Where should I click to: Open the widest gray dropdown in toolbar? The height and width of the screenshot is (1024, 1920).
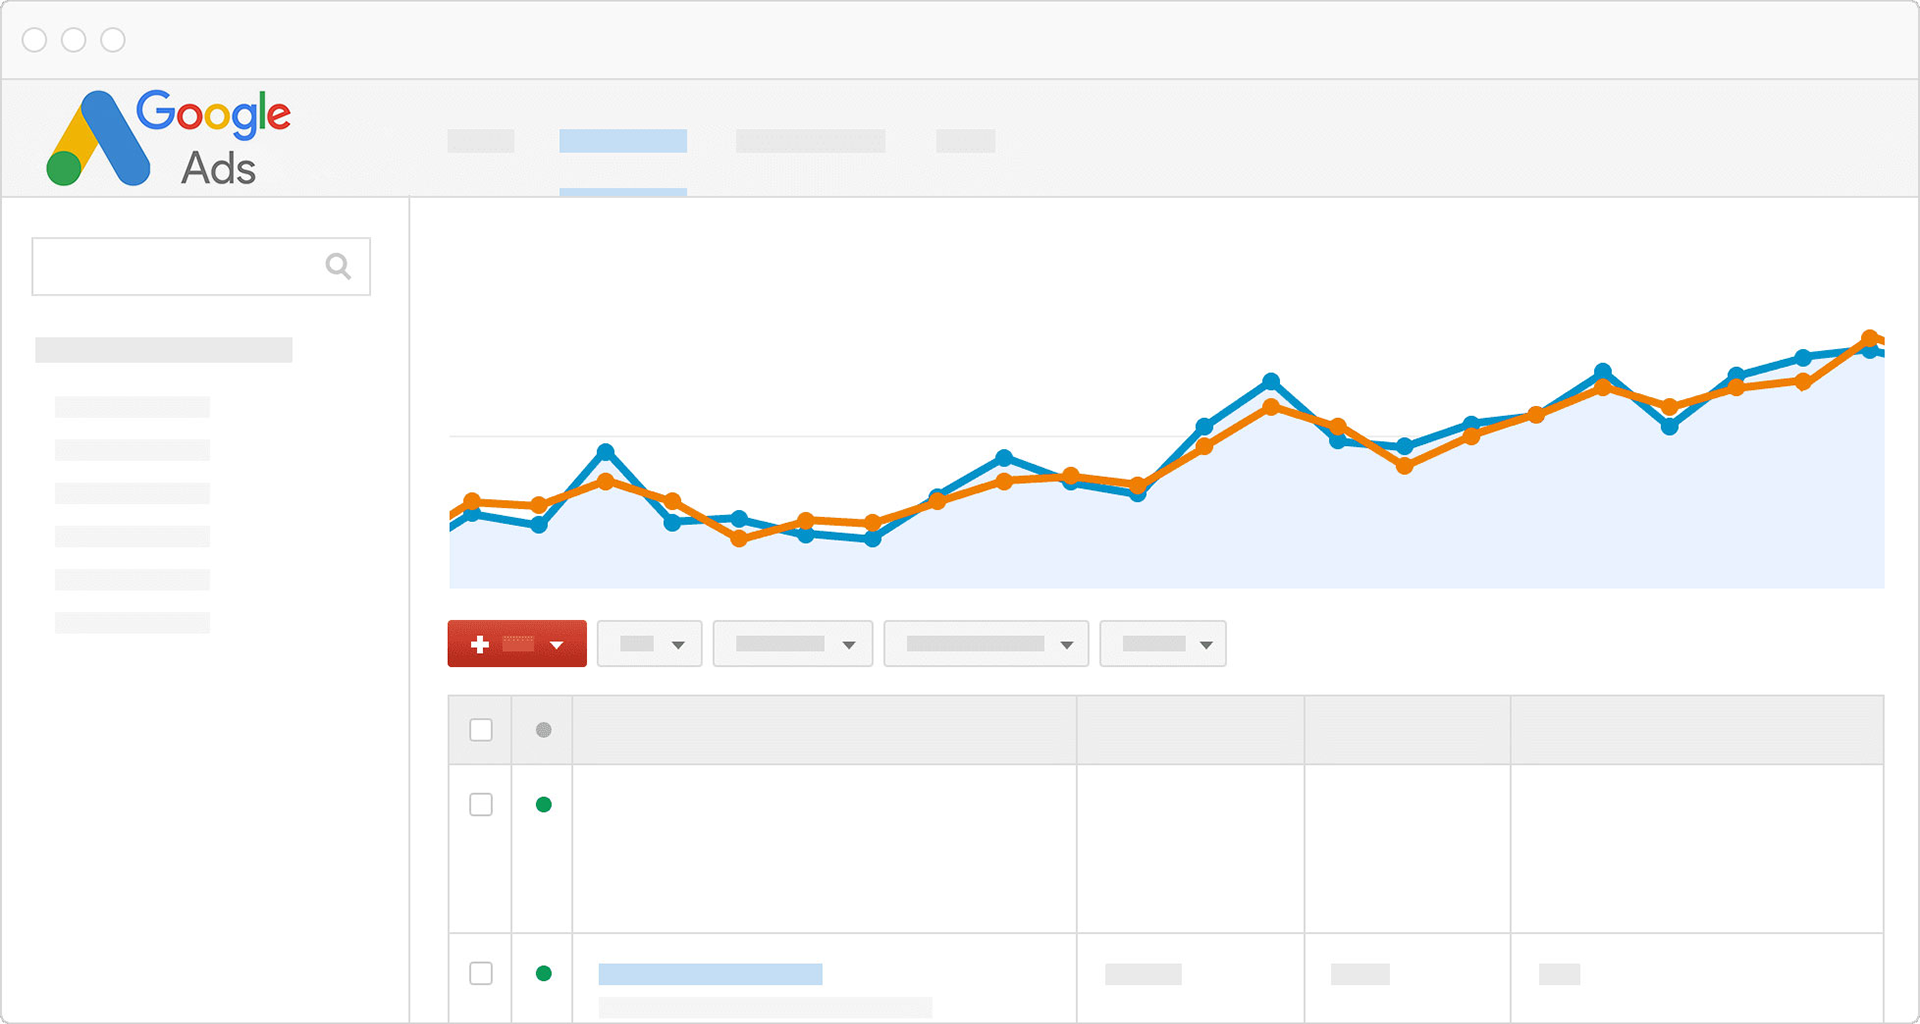click(x=986, y=644)
